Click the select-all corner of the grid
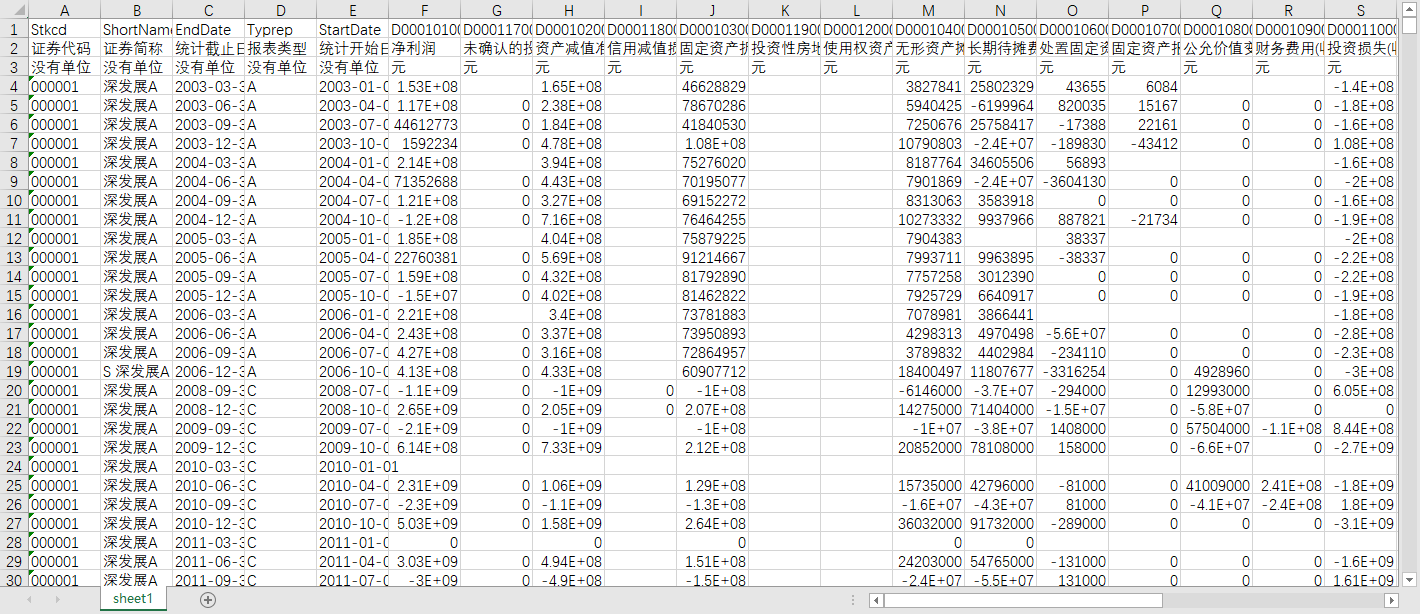The height and width of the screenshot is (614, 1420). 13,10
